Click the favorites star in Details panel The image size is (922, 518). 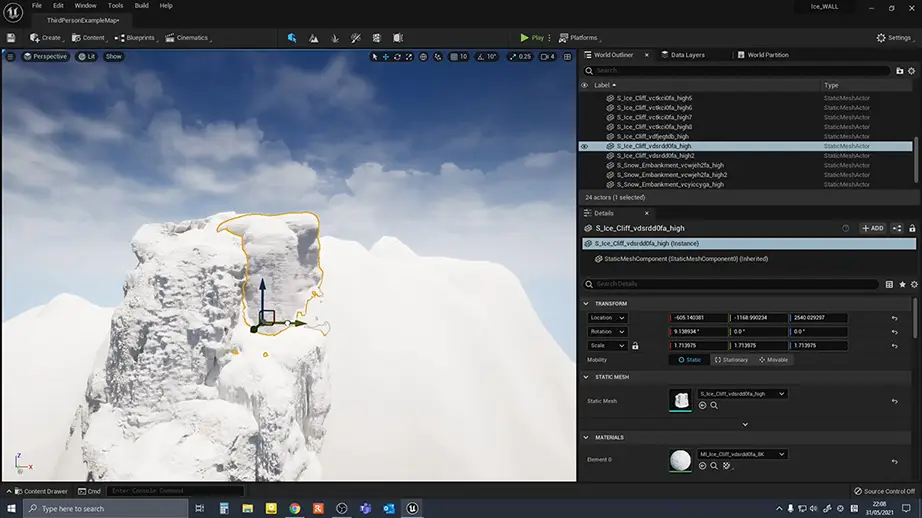click(902, 285)
